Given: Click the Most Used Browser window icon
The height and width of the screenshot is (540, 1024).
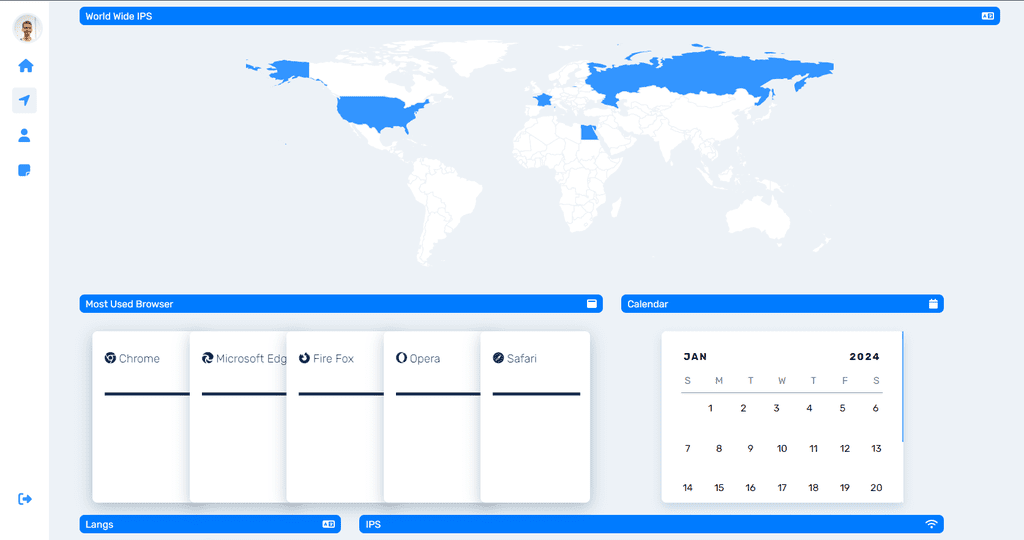Looking at the screenshot, I should pos(592,304).
